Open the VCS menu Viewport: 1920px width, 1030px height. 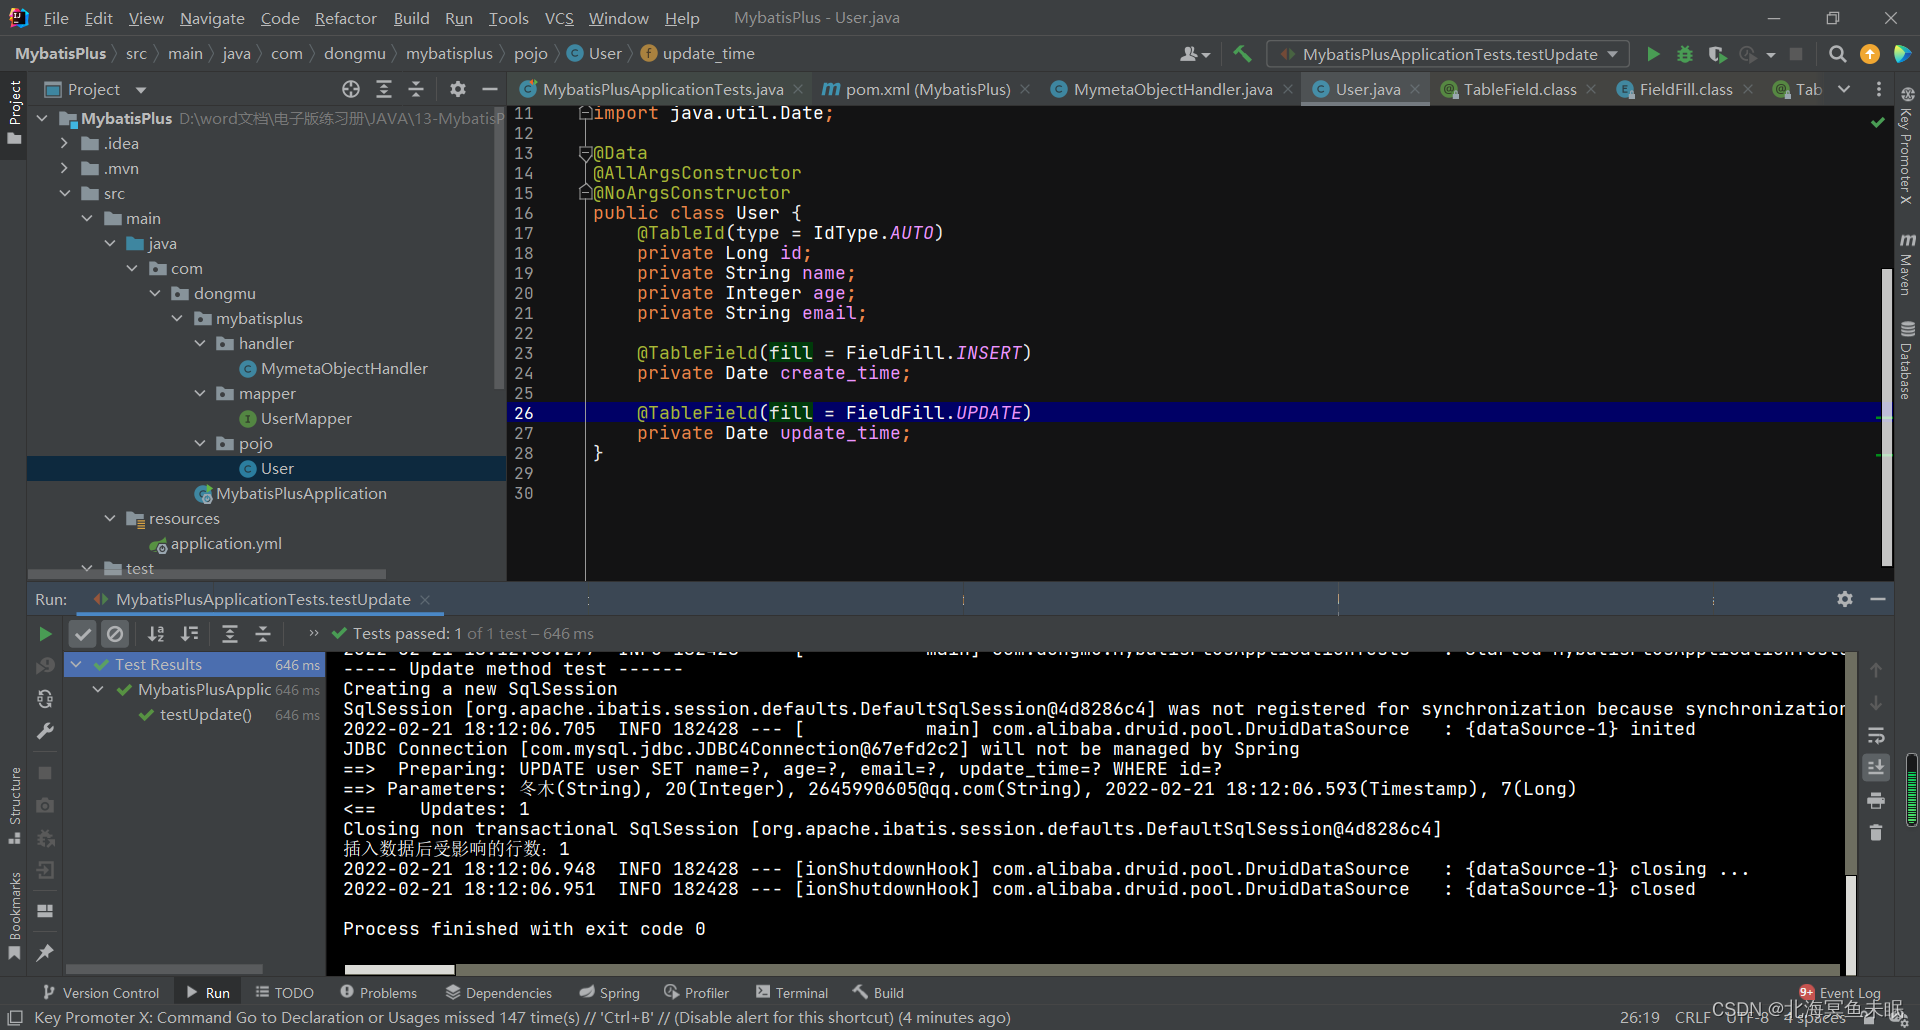pyautogui.click(x=559, y=18)
